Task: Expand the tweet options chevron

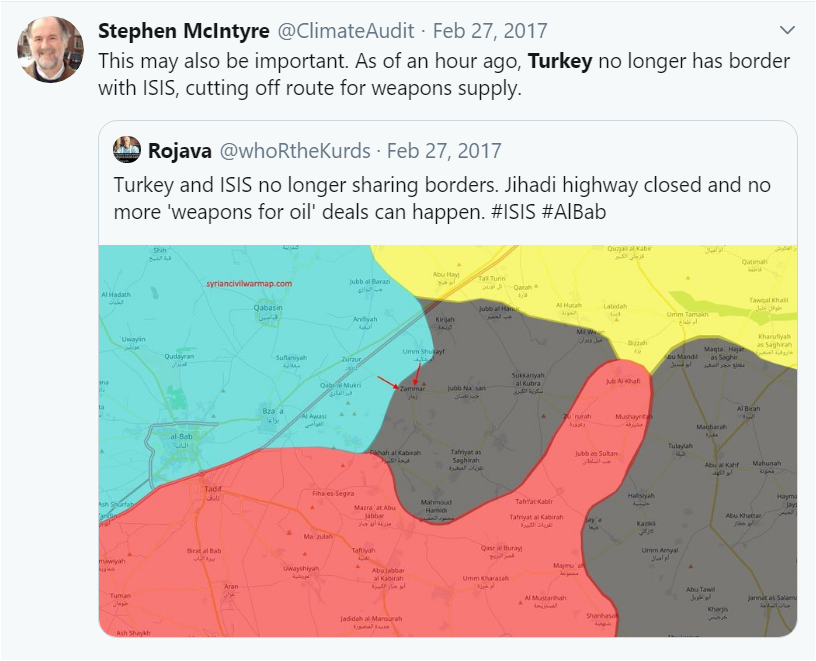Action: point(787,30)
